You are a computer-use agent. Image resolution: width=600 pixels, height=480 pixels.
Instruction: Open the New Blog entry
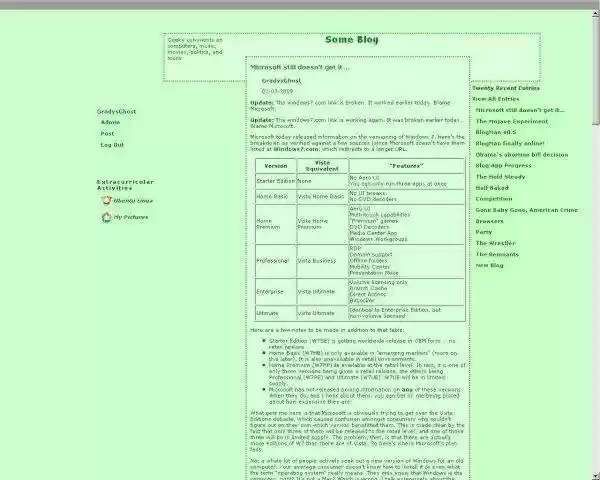[489, 266]
